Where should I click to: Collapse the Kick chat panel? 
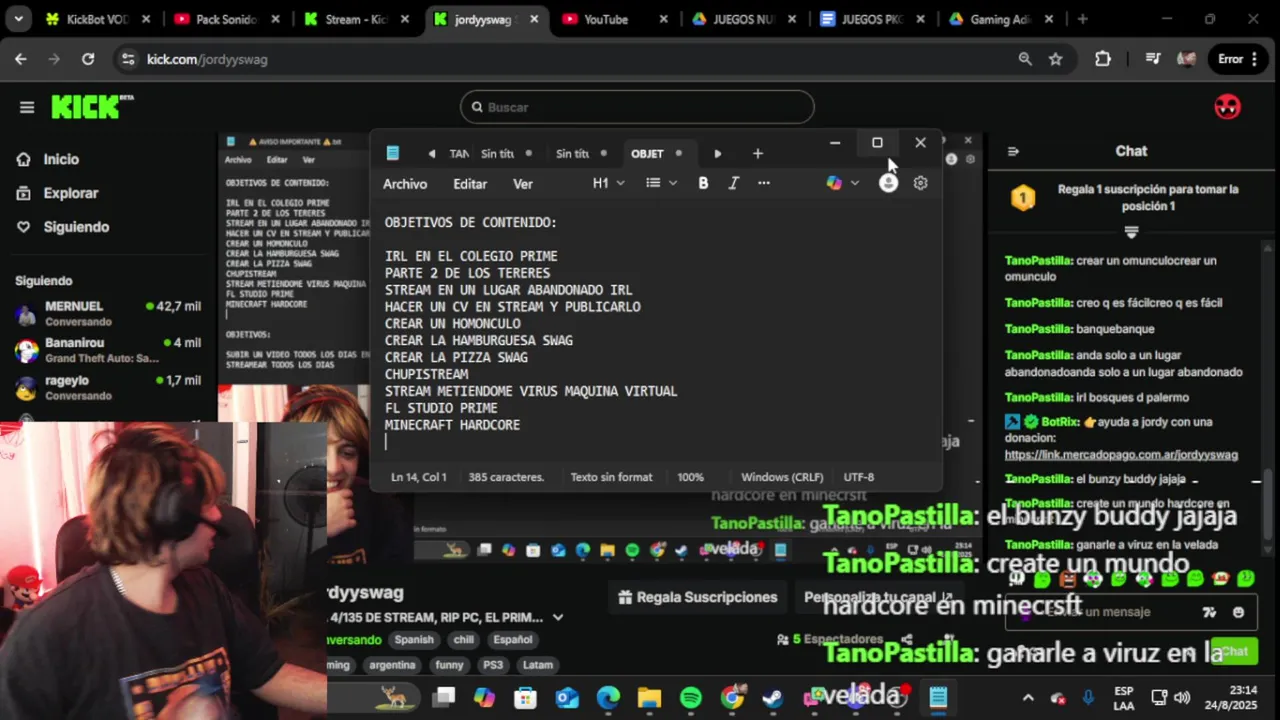pyautogui.click(x=1013, y=151)
